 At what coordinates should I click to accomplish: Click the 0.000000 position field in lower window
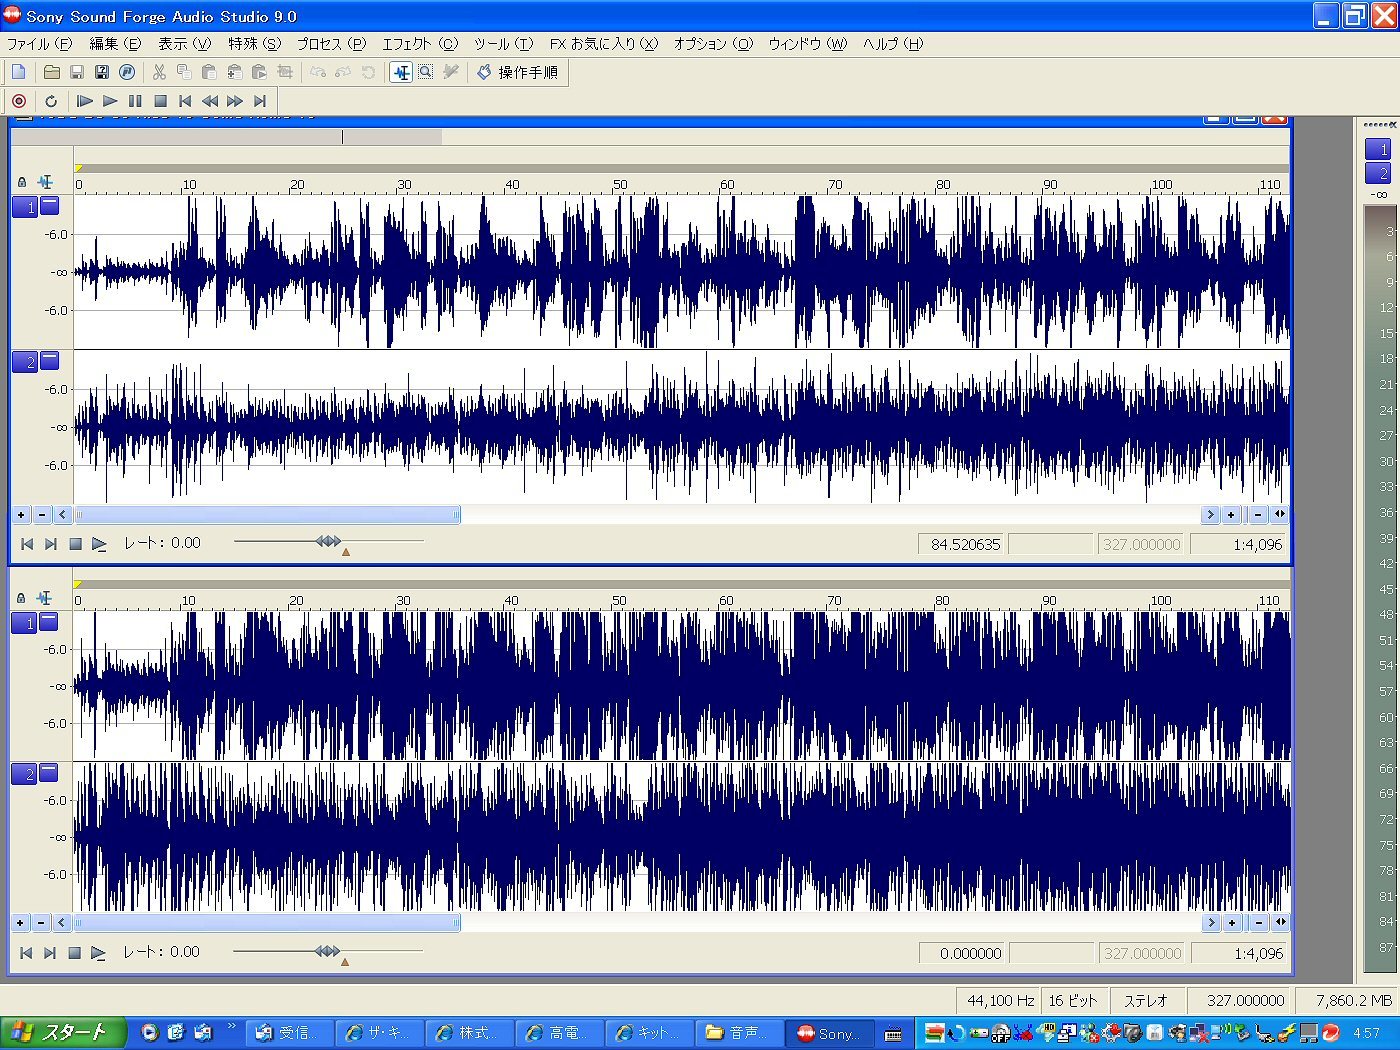click(962, 954)
